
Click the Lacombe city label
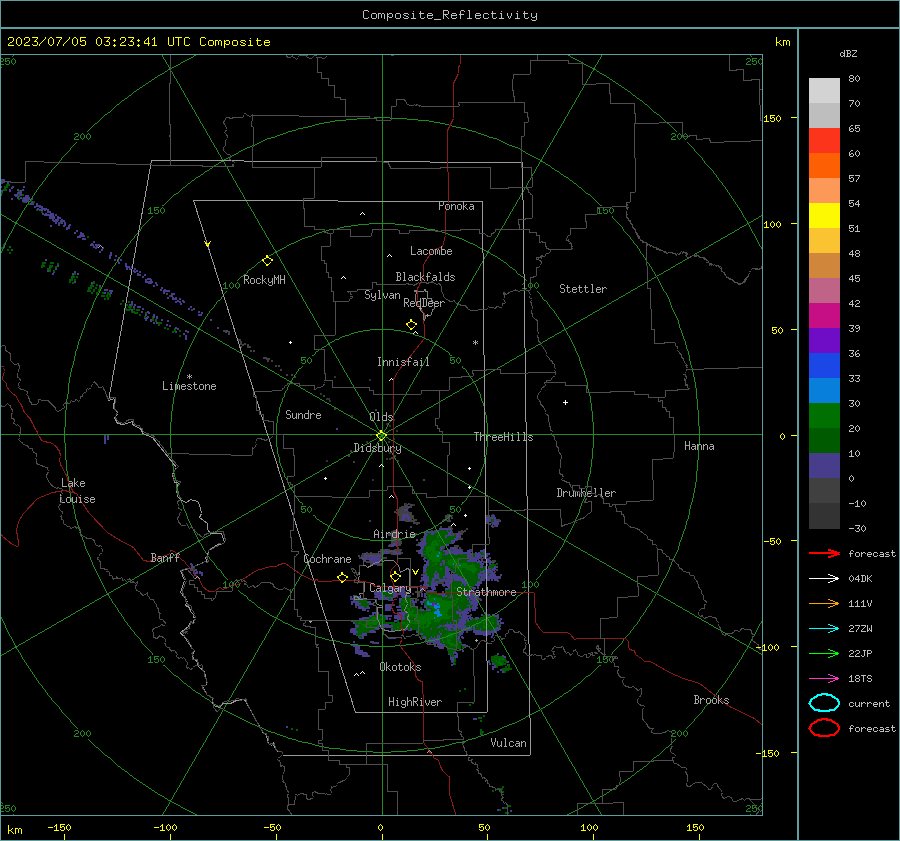431,251
